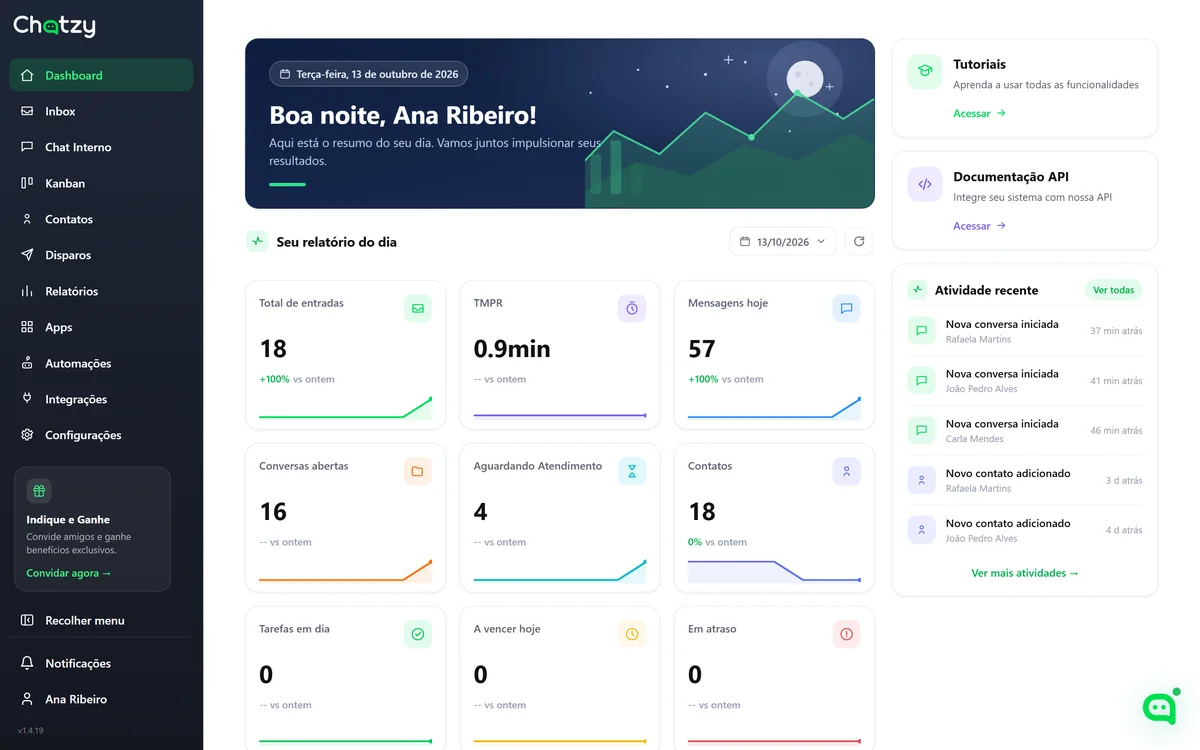Screen dimensions: 1200x750
Task: Open Relatórios in the sidebar
Action: tap(101, 292)
